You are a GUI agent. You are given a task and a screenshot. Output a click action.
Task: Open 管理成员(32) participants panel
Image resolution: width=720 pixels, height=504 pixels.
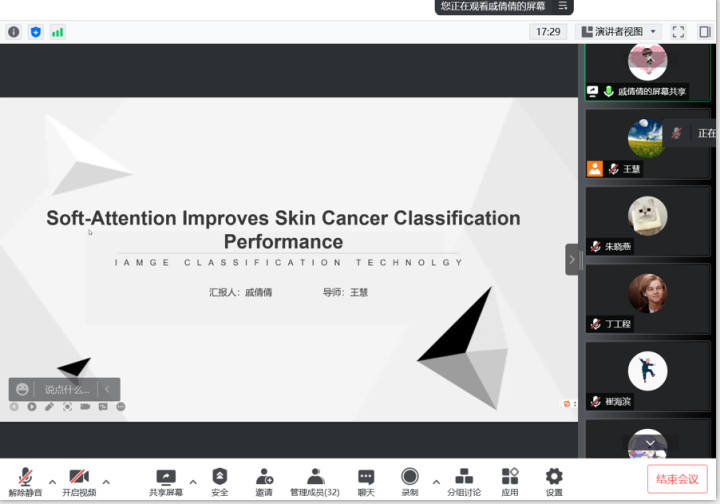(315, 477)
